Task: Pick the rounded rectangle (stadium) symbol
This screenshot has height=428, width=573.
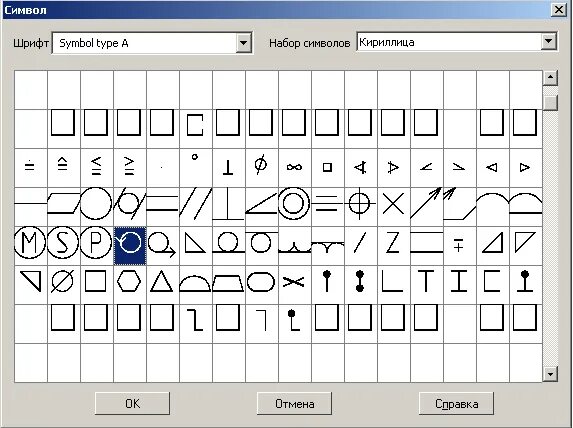Action: [261, 282]
